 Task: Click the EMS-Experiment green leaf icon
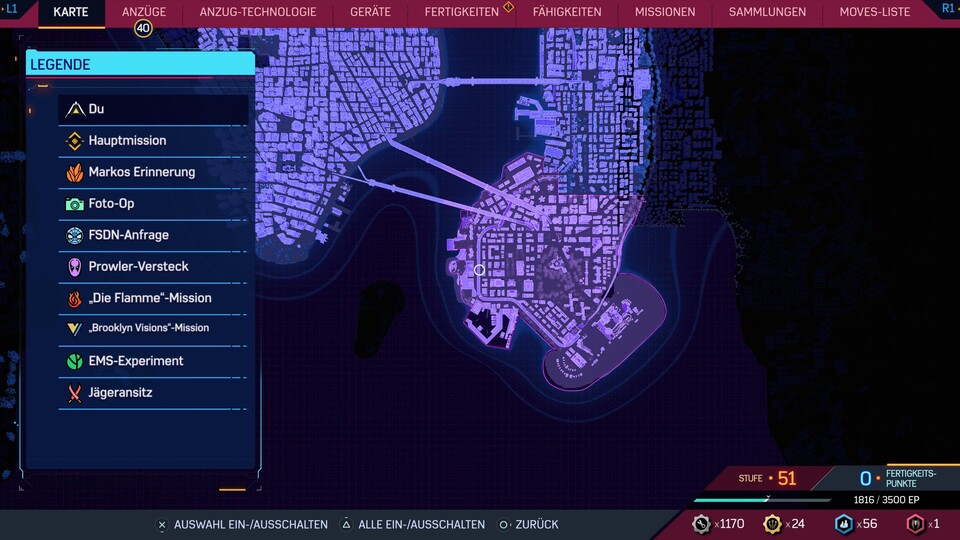coord(75,361)
